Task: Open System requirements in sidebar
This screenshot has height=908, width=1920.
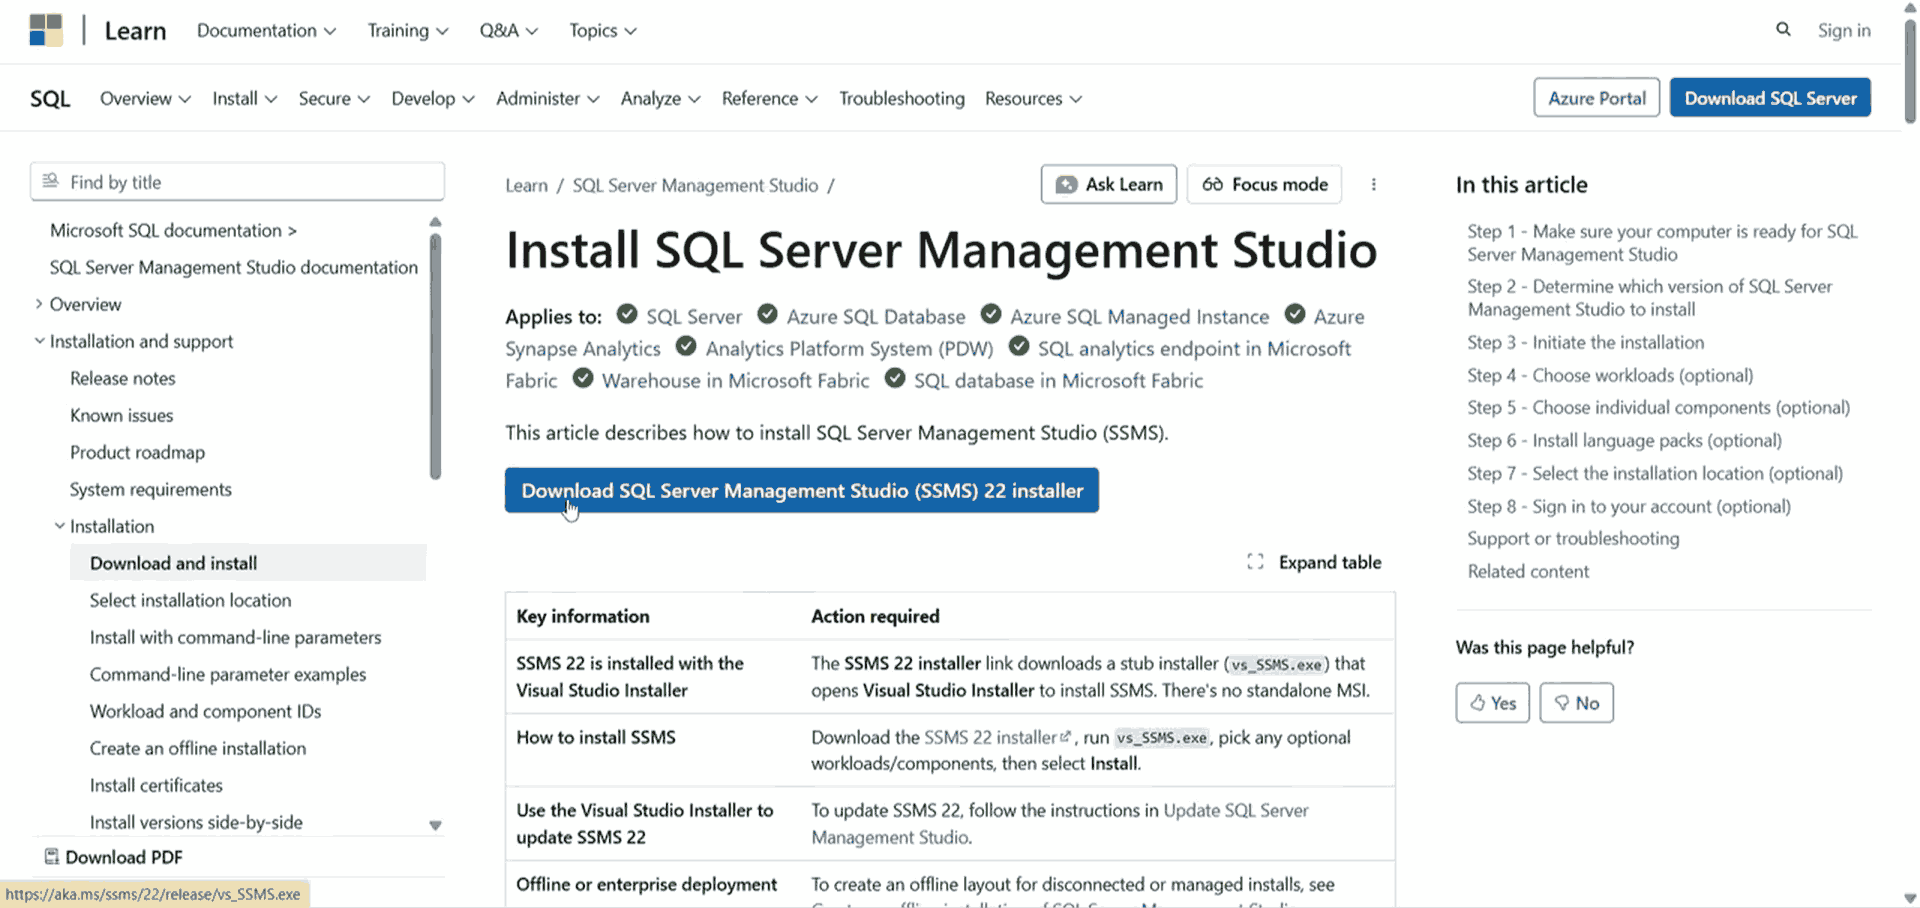Action: 150,489
